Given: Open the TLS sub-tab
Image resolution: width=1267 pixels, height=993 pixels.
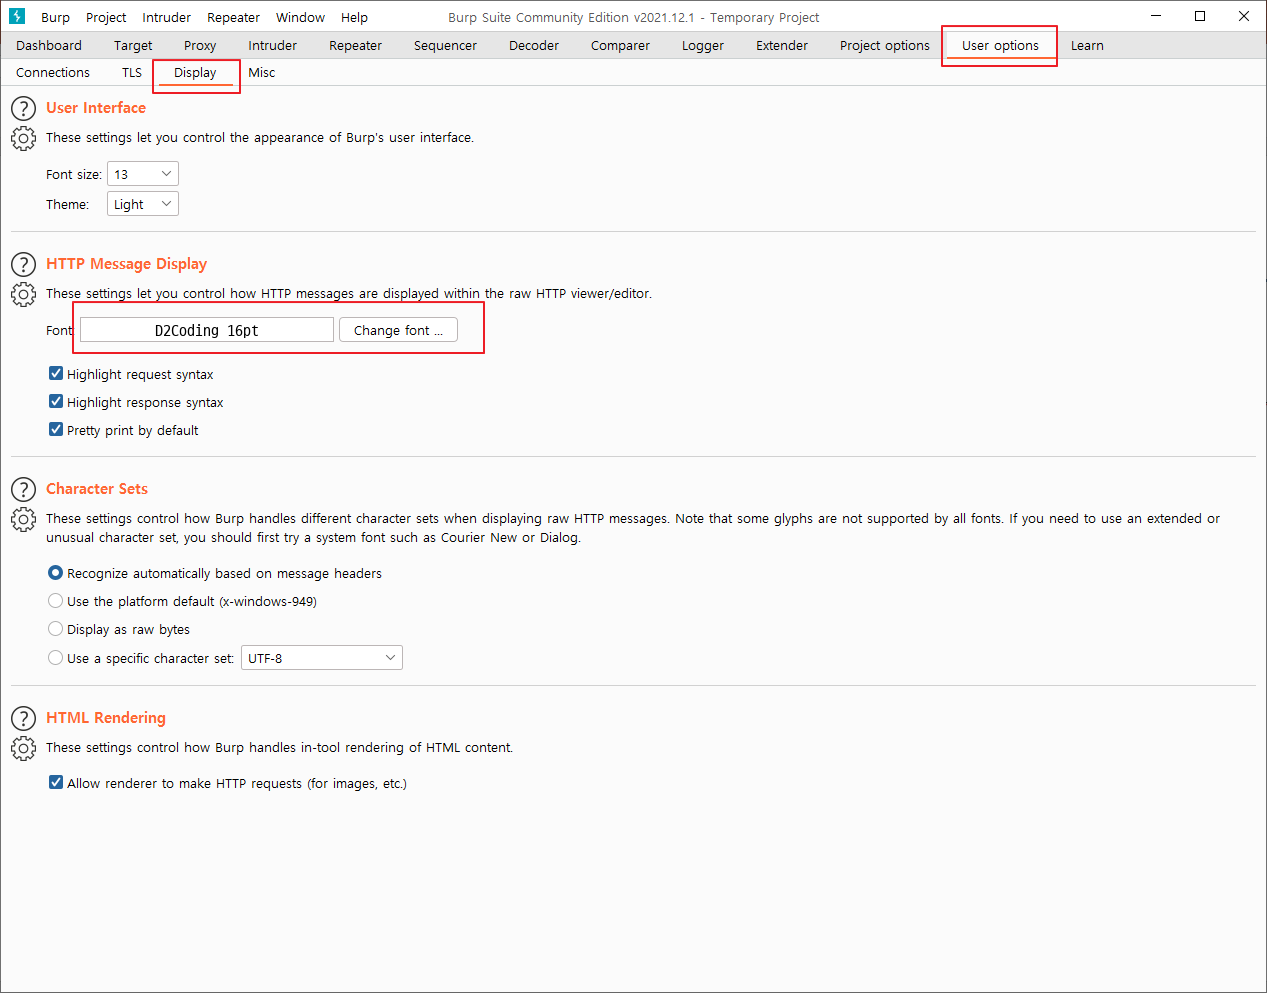Looking at the screenshot, I should [132, 72].
